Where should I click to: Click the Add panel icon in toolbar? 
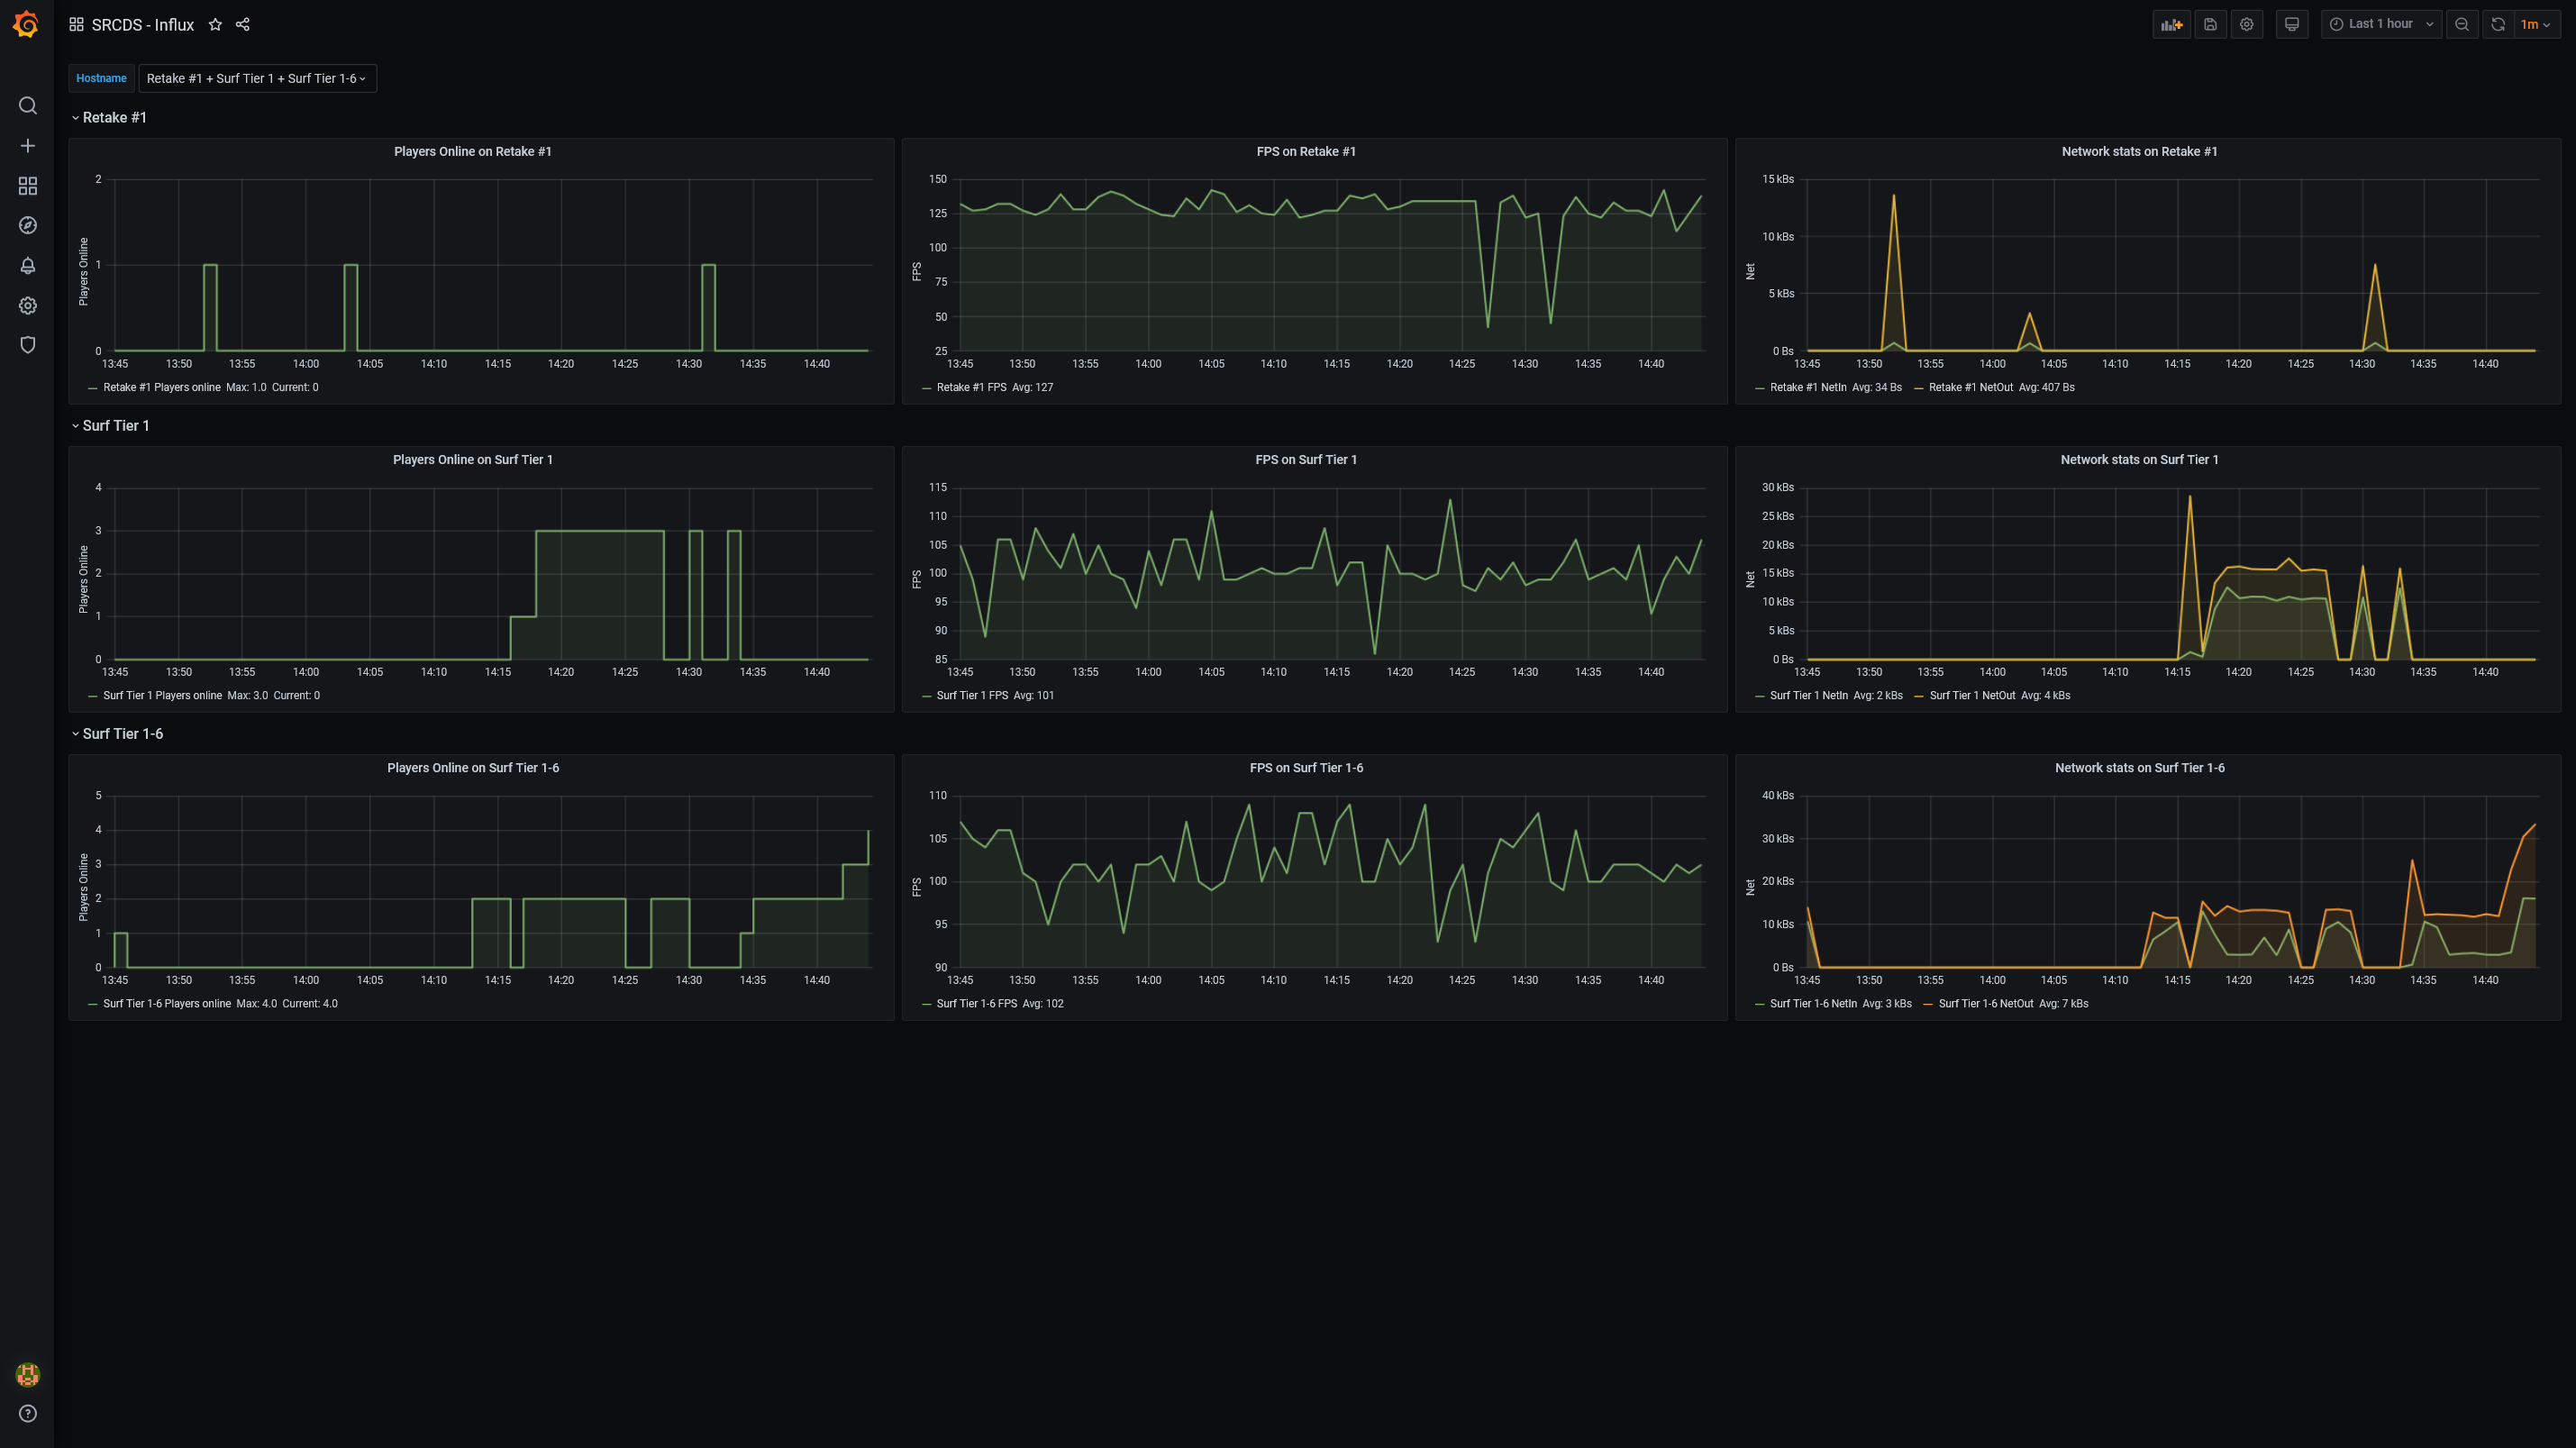pyautogui.click(x=2171, y=25)
